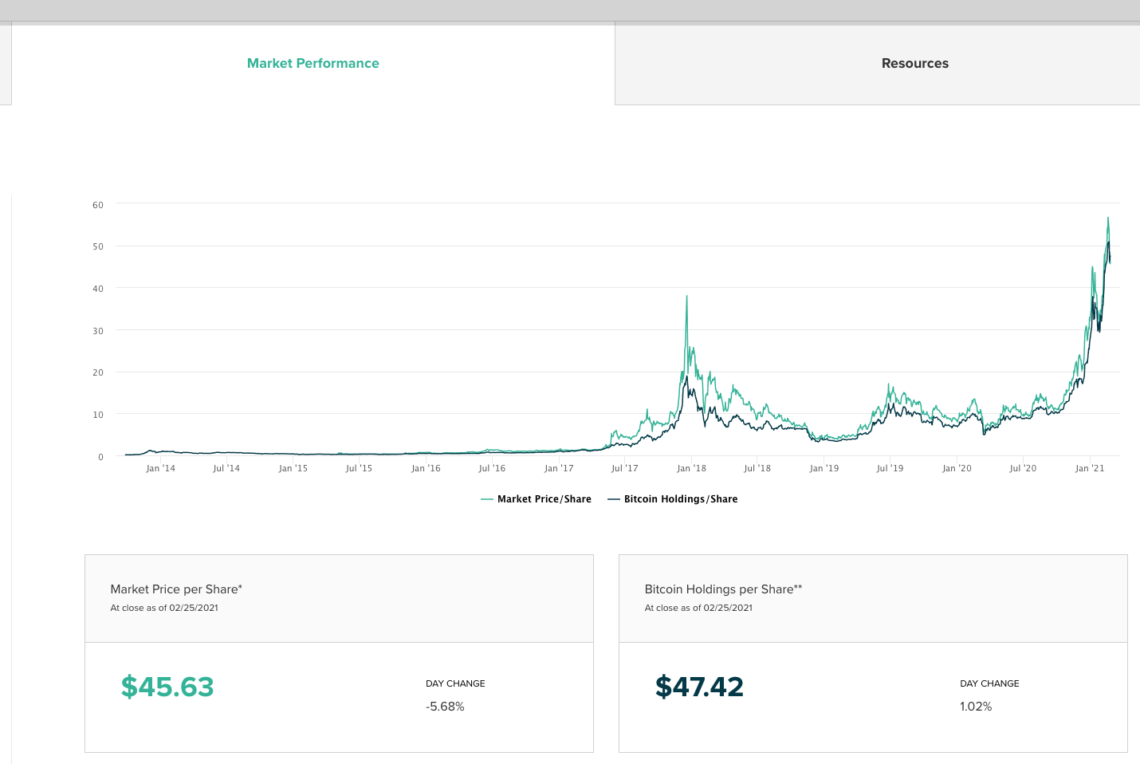Click the Jan '14 x-axis label
The width and height of the screenshot is (1140, 764).
click(160, 468)
